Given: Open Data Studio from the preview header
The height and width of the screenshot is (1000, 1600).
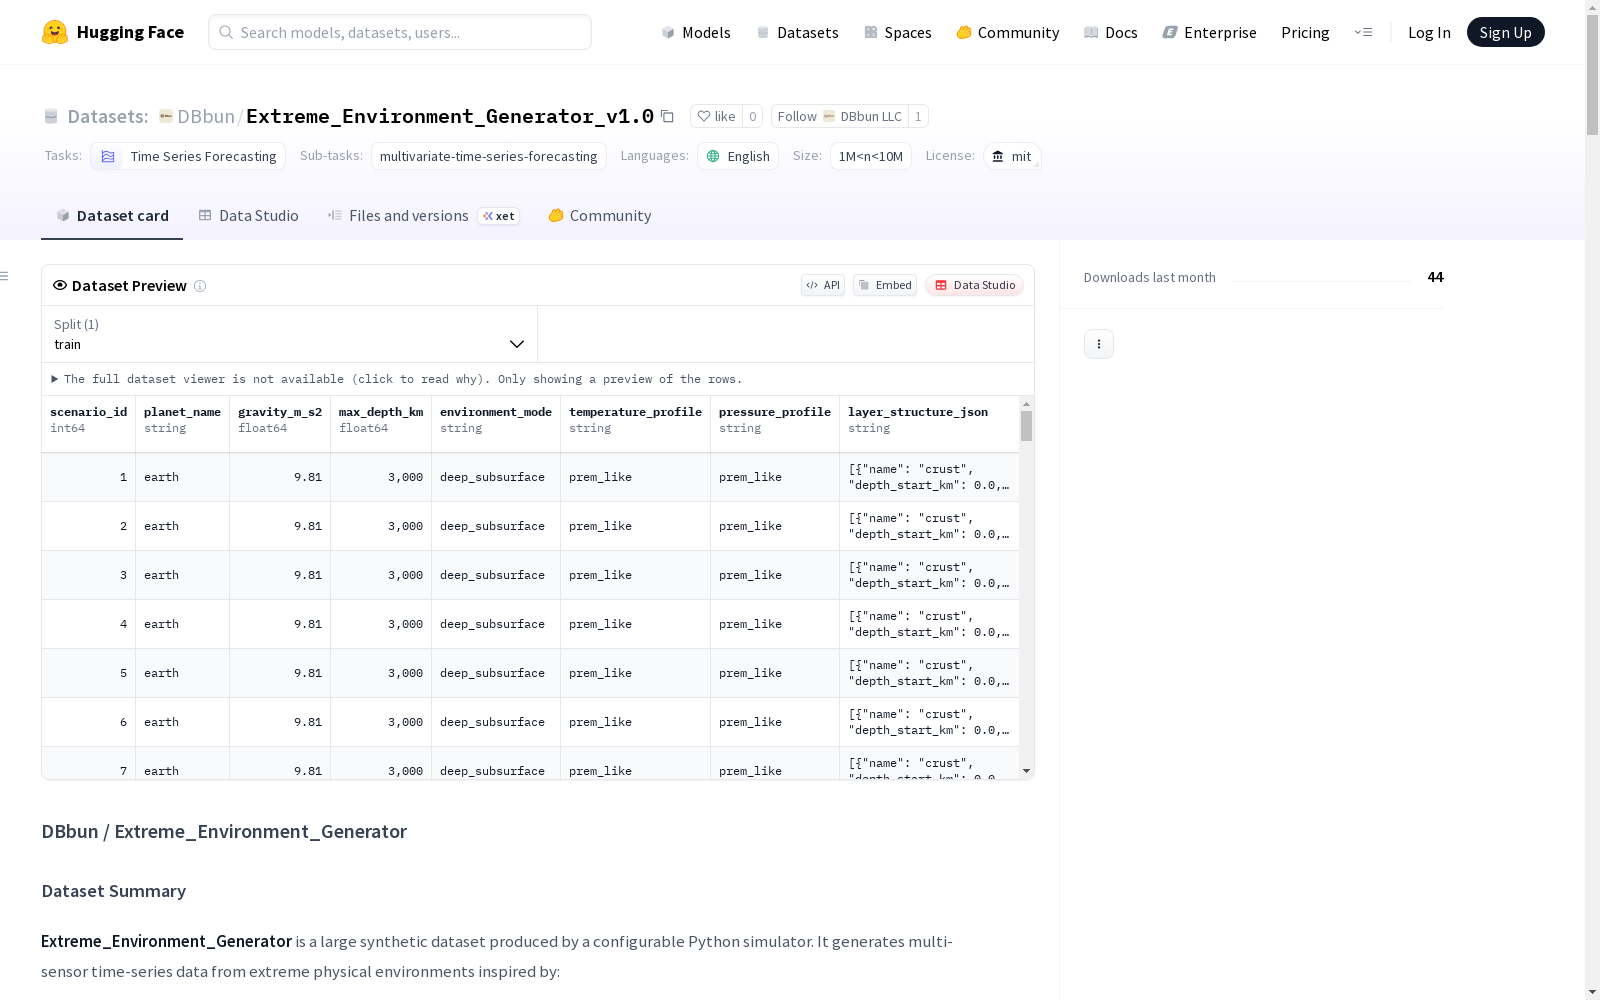Looking at the screenshot, I should 975,285.
